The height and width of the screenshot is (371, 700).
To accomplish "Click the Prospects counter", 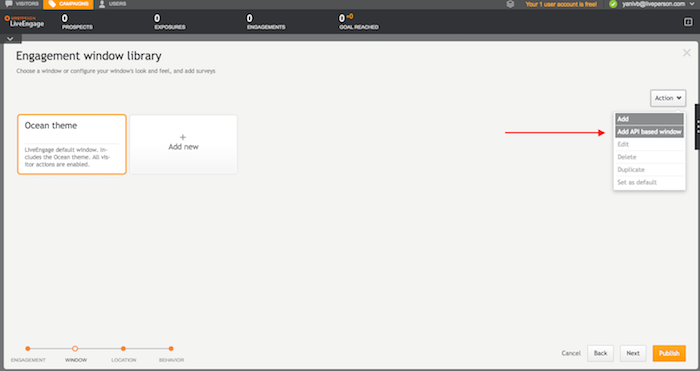I will point(77,22).
